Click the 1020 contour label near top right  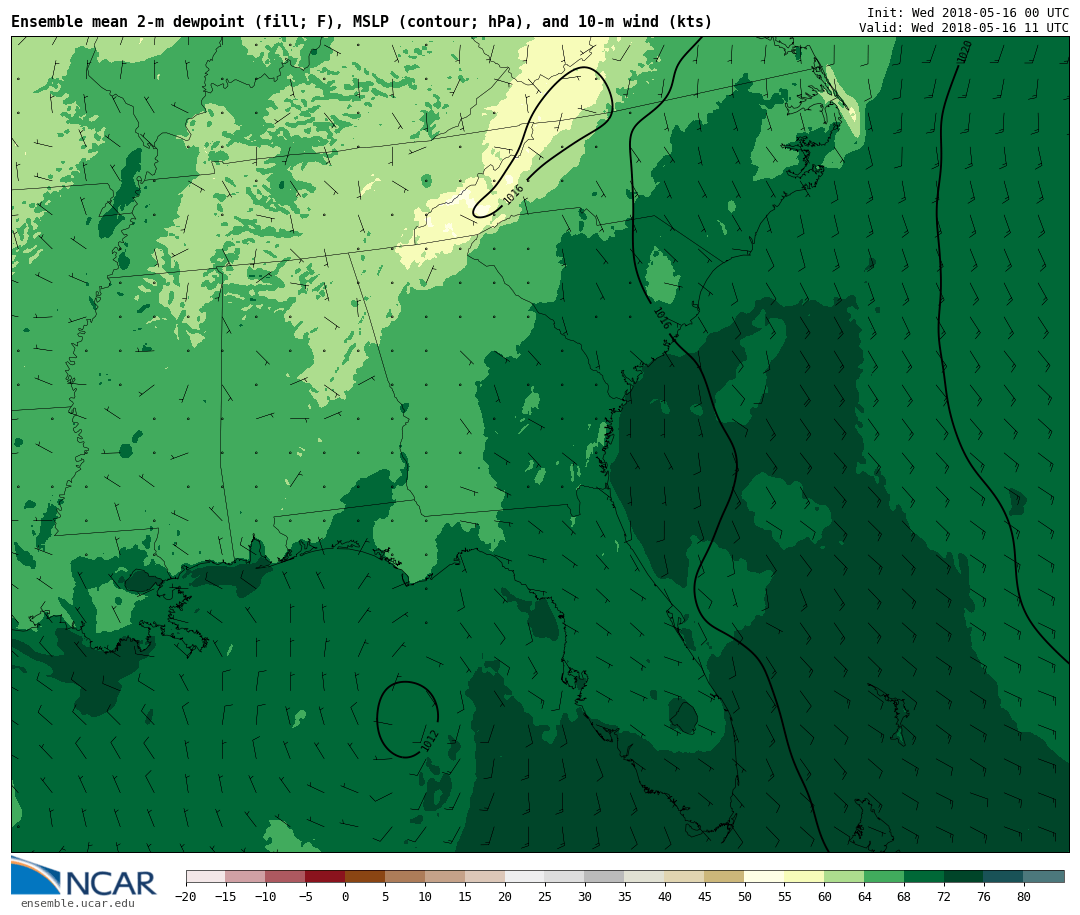click(x=964, y=51)
